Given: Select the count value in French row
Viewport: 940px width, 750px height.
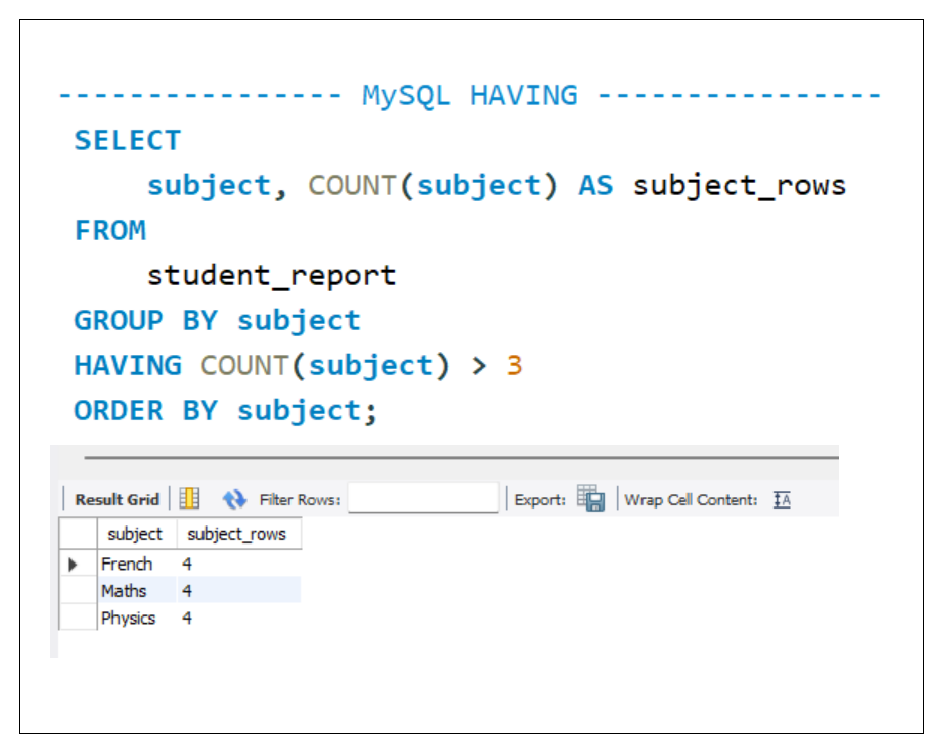Looking at the screenshot, I should (187, 564).
